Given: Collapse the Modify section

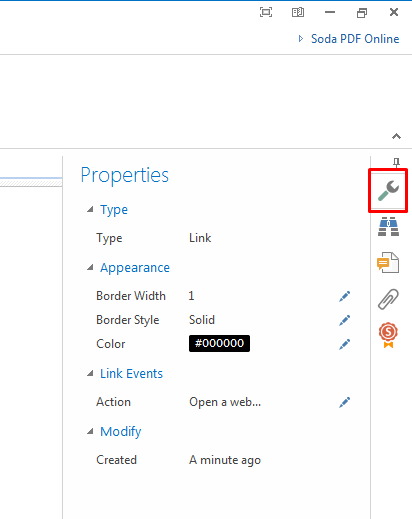Looking at the screenshot, I should (x=90, y=432).
